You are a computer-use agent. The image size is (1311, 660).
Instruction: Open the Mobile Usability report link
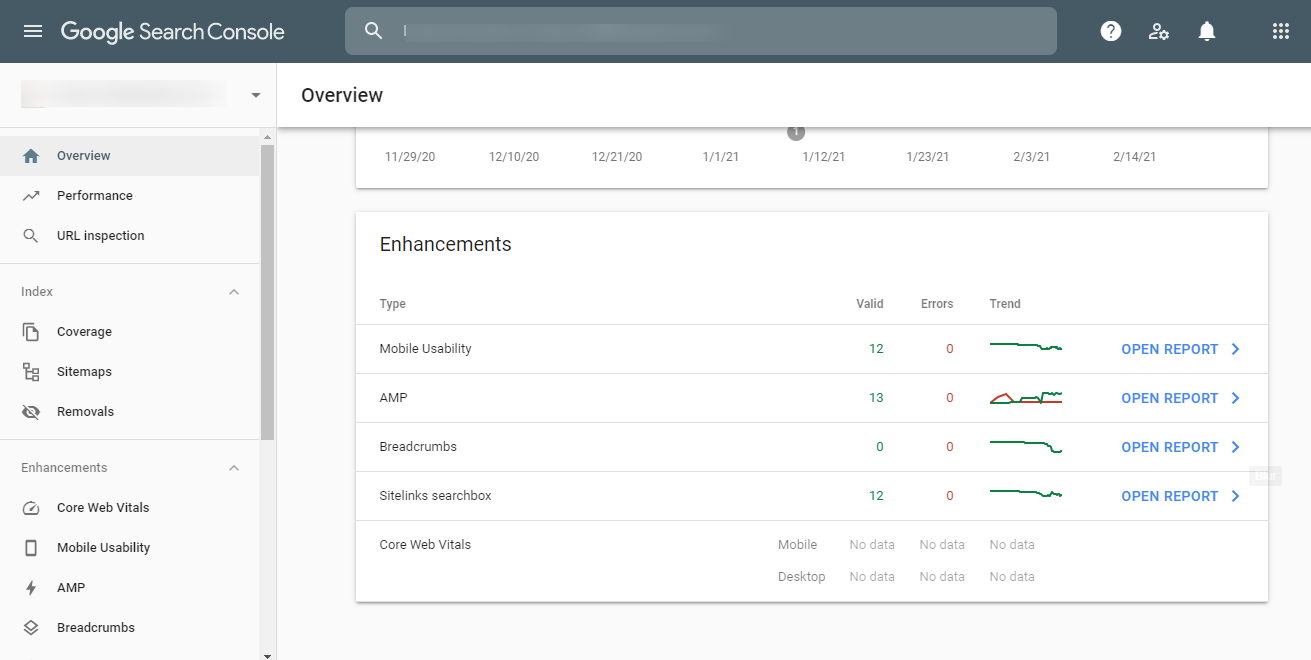click(1170, 348)
